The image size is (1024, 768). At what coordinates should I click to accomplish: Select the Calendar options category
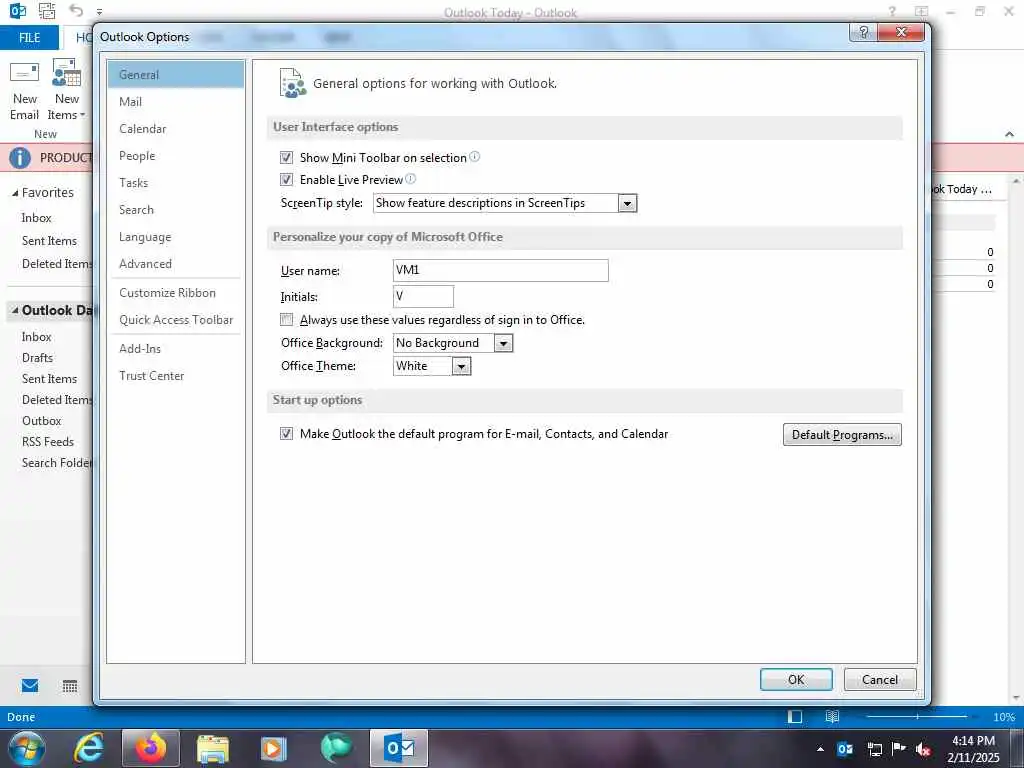176,129
